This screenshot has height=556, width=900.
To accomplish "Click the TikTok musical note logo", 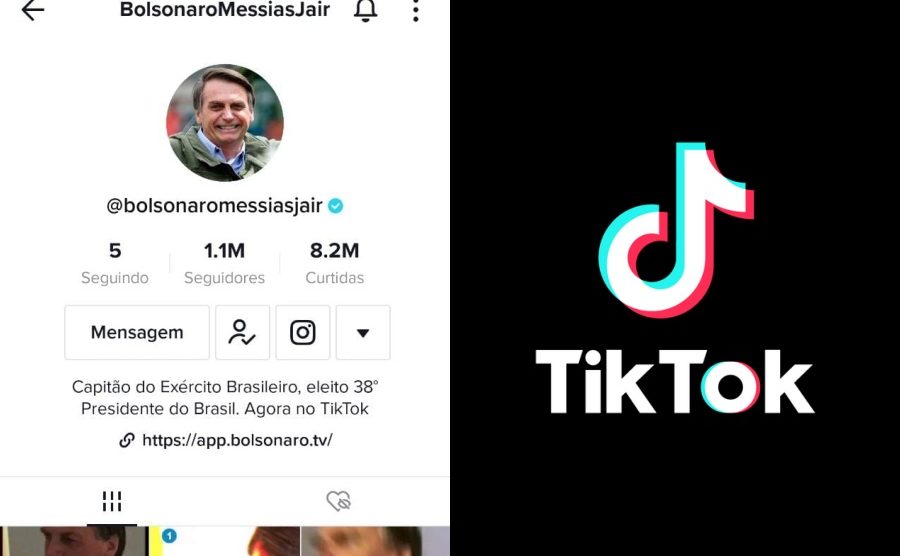I will point(676,230).
